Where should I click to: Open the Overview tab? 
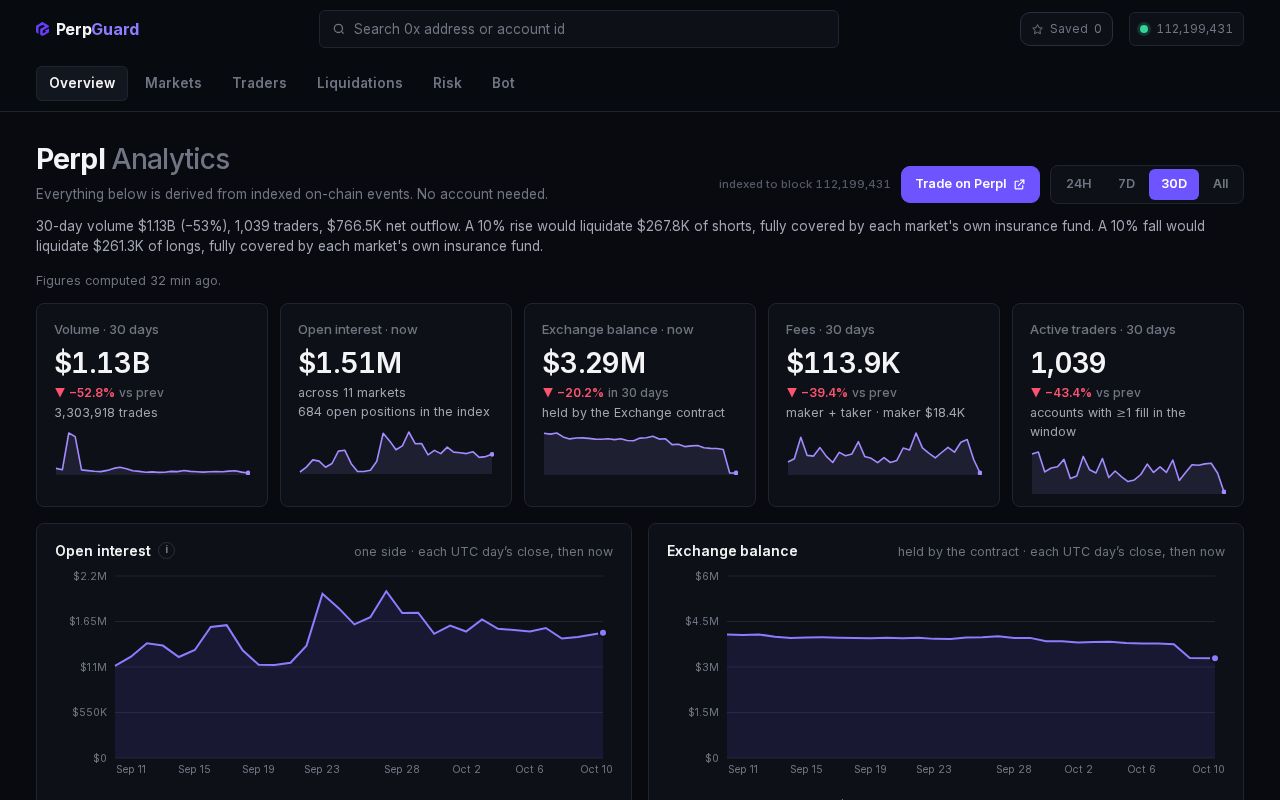(x=82, y=83)
